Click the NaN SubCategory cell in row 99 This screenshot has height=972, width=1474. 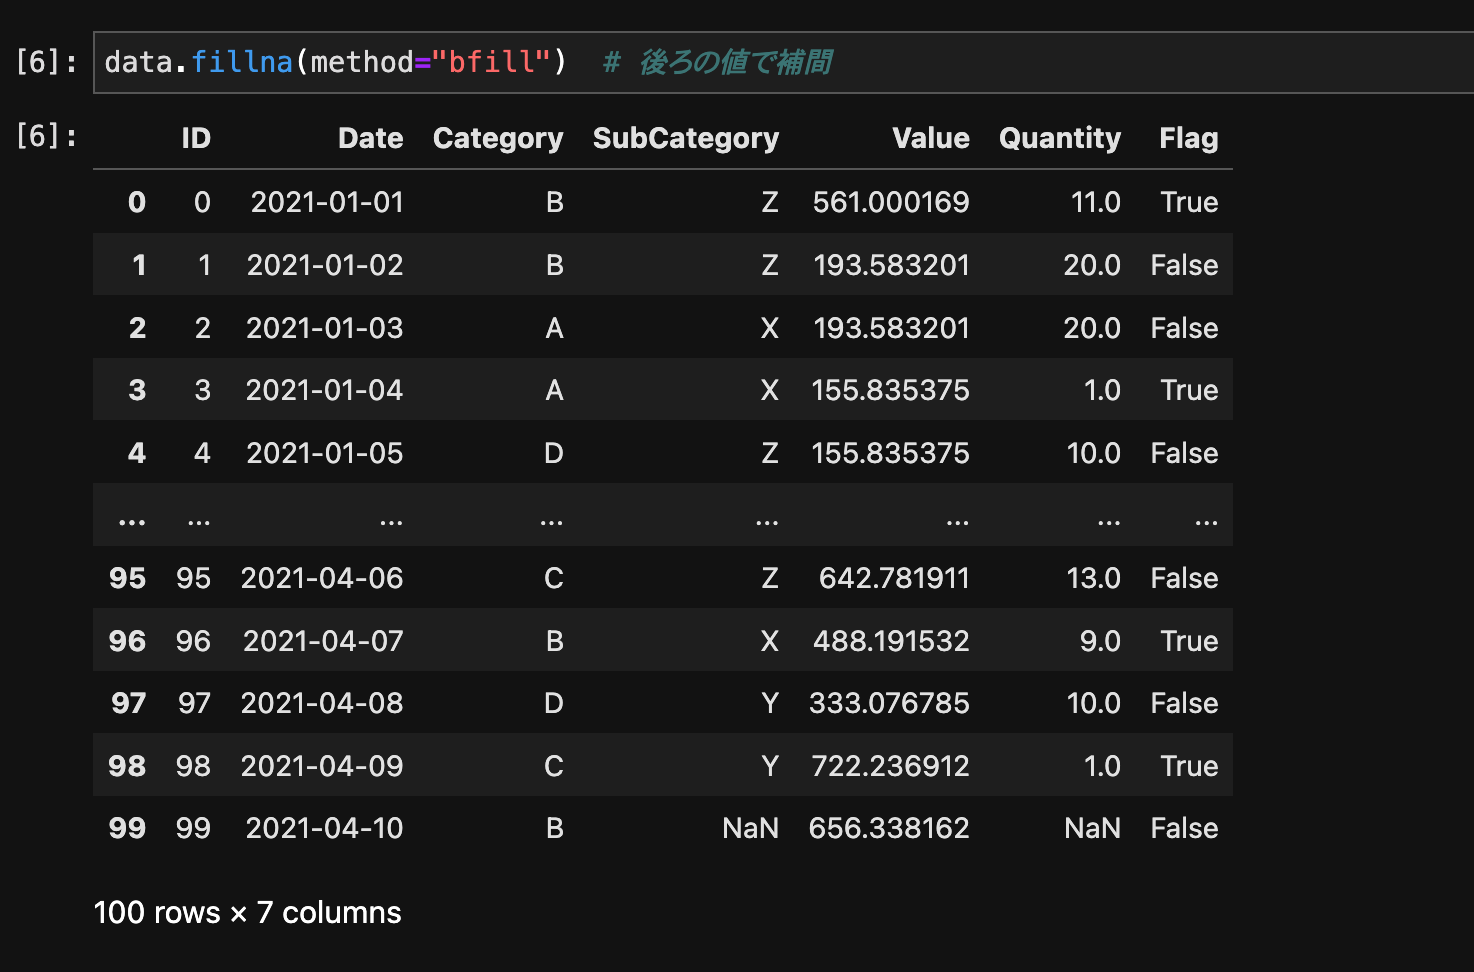tap(751, 828)
